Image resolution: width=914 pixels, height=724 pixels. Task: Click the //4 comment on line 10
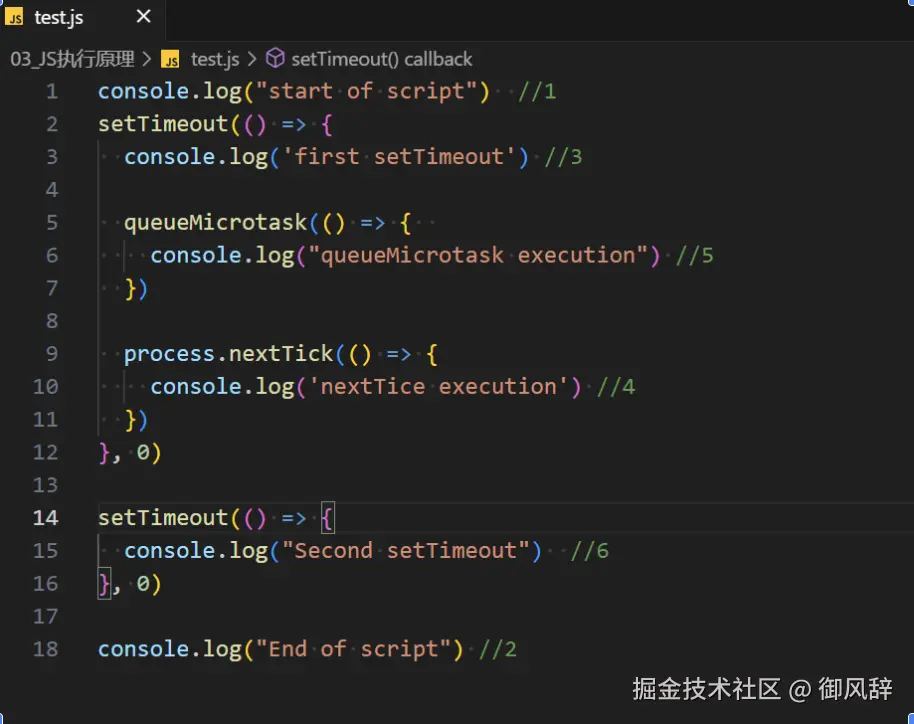point(616,386)
